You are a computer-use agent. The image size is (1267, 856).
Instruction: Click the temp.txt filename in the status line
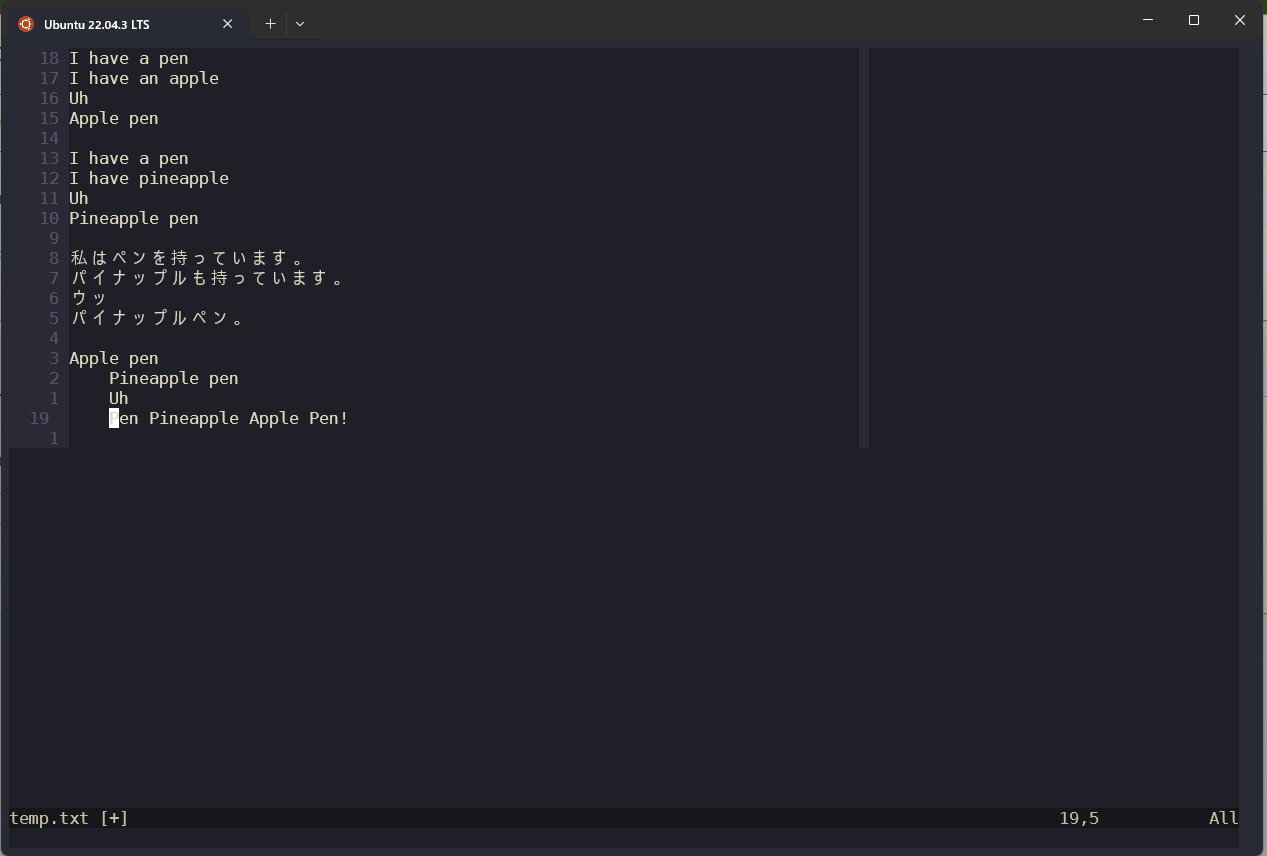coord(48,818)
